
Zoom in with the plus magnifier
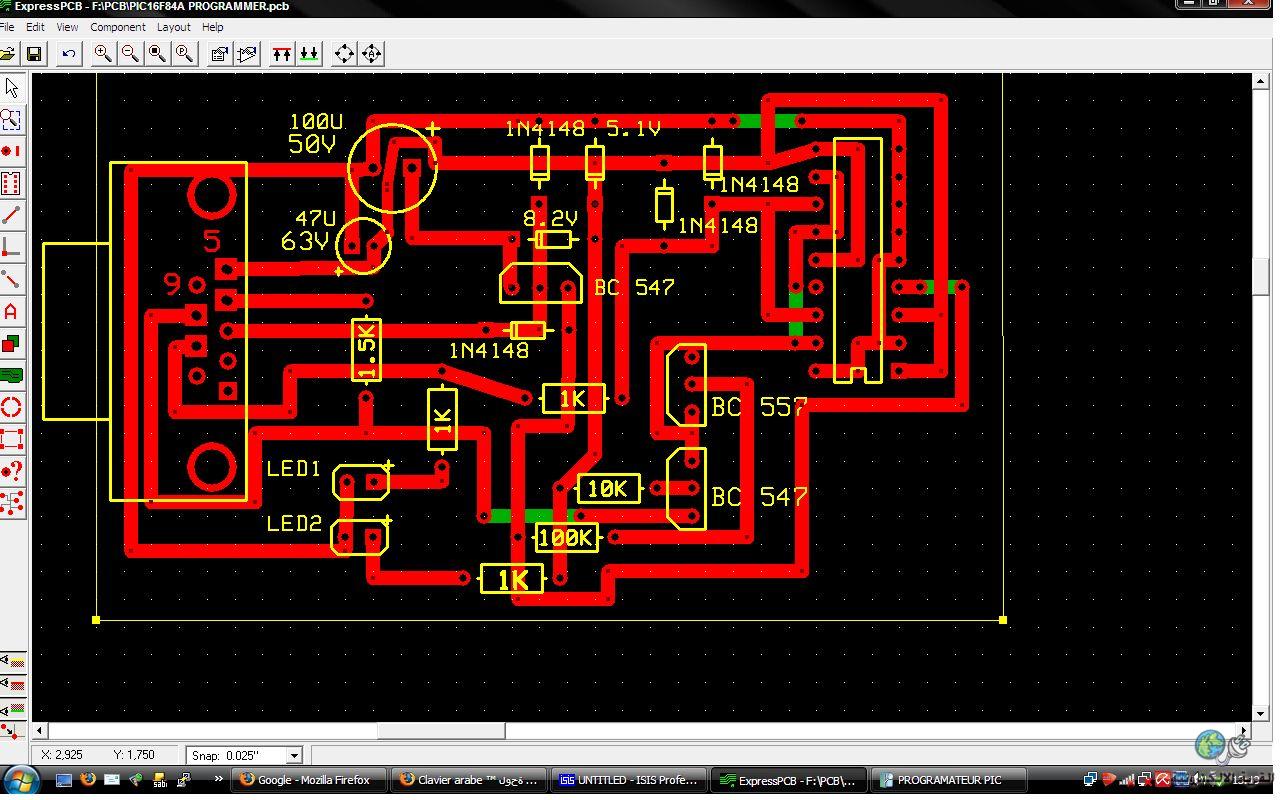click(103, 54)
